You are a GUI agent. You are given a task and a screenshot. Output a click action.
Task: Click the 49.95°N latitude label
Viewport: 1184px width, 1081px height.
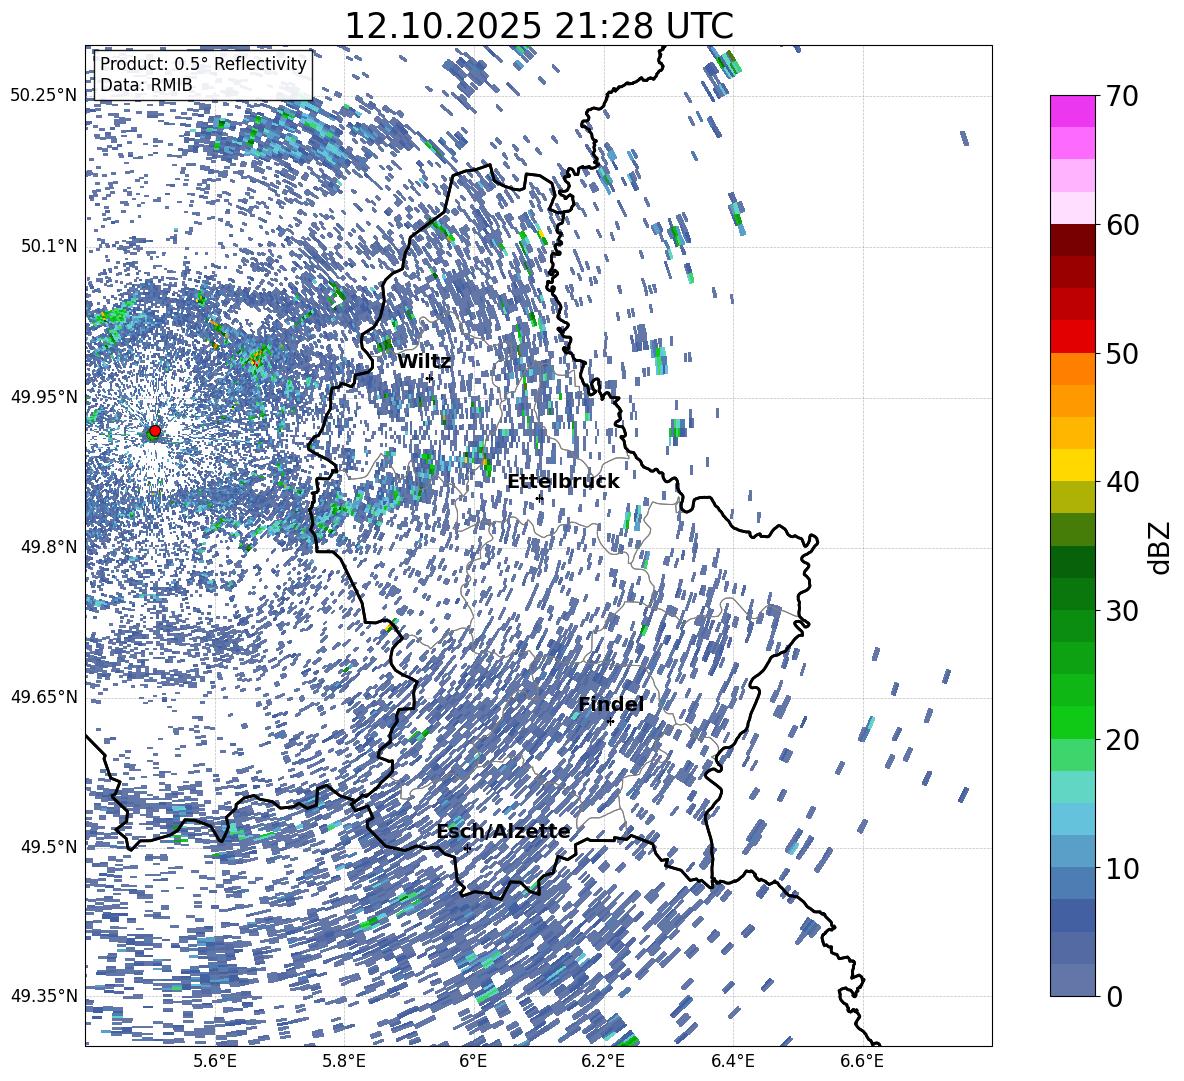[x=44, y=397]
